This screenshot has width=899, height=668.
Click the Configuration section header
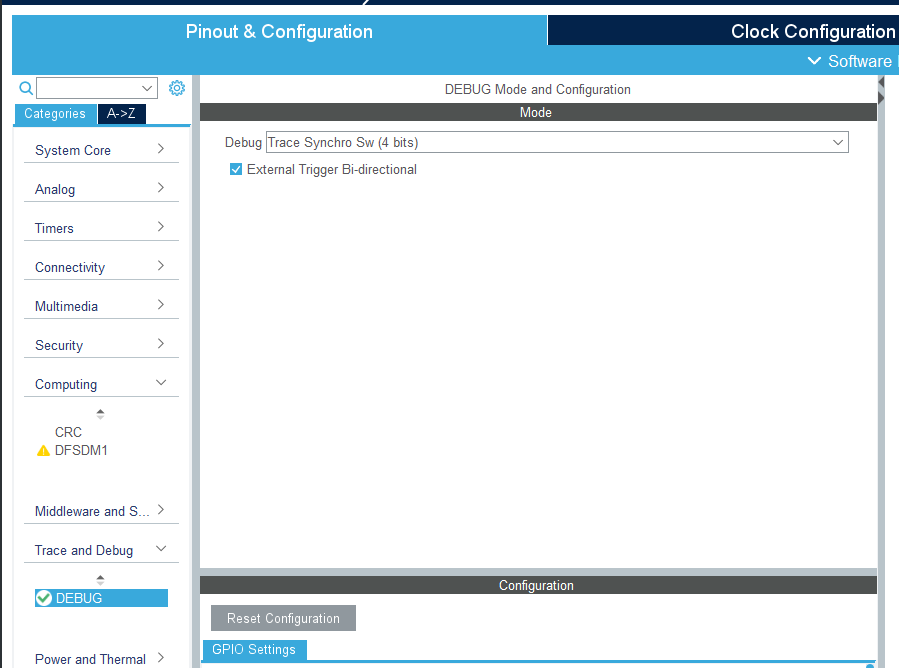(538, 585)
